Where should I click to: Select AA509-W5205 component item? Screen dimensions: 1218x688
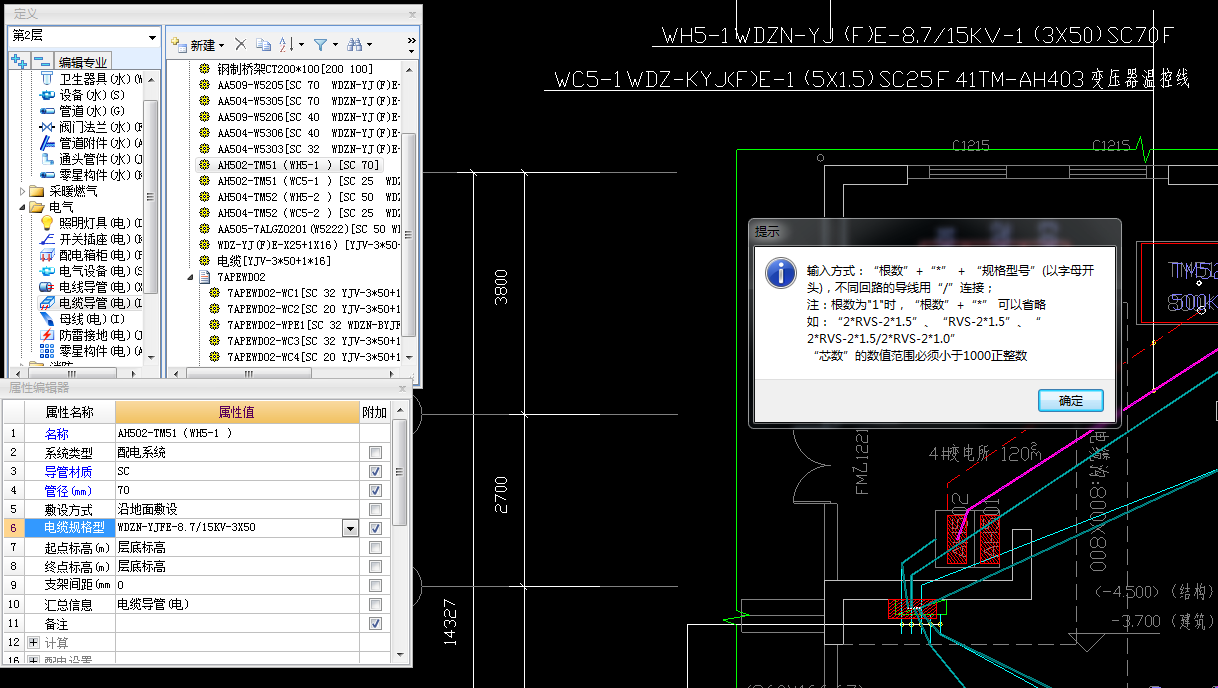300,85
